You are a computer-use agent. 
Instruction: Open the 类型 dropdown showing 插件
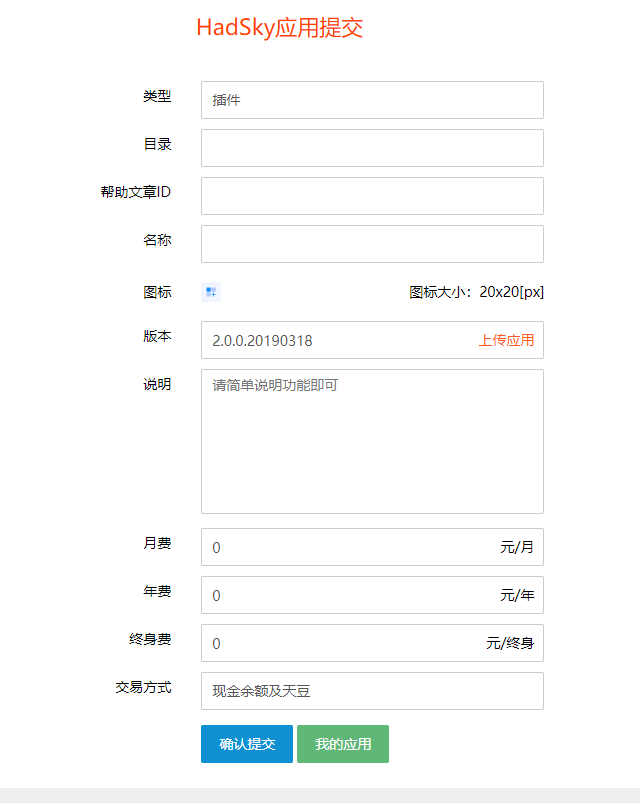point(372,100)
